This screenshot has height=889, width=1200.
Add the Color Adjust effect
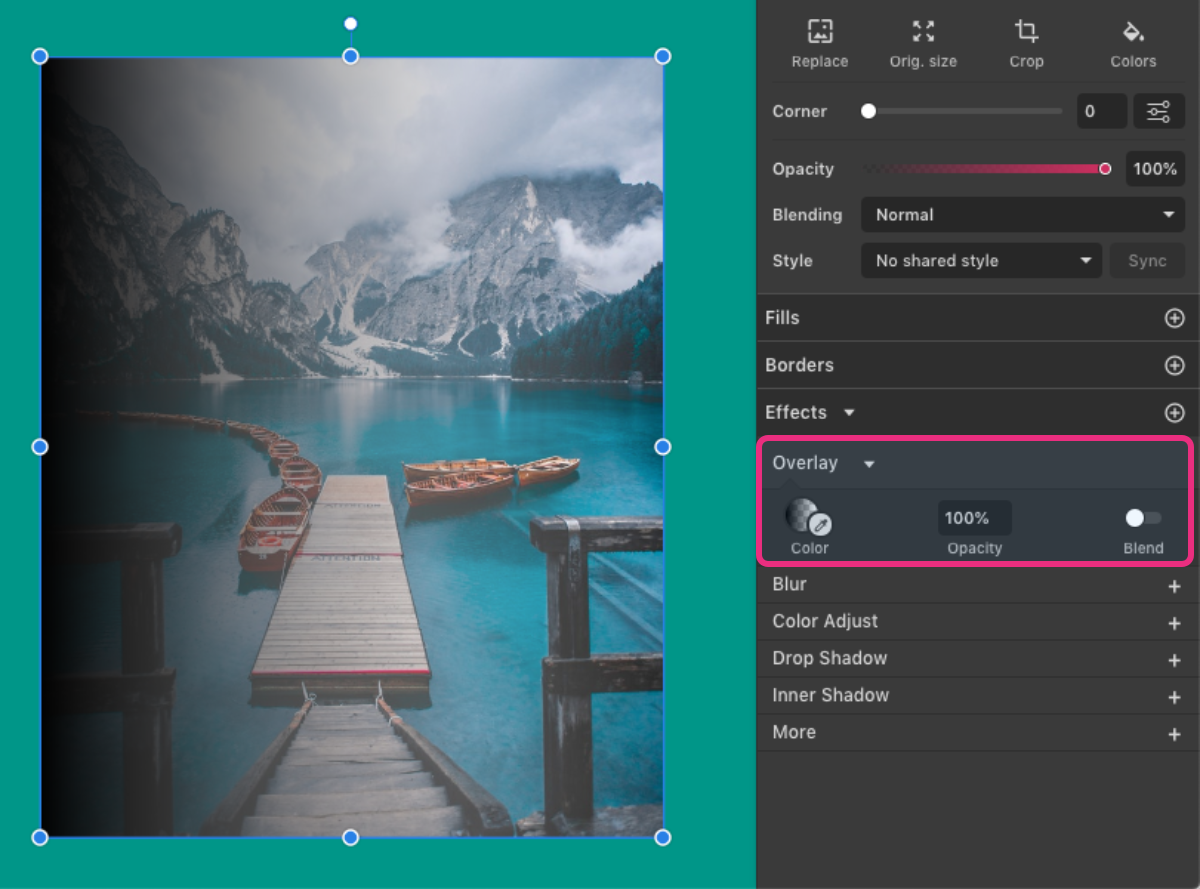point(1174,623)
